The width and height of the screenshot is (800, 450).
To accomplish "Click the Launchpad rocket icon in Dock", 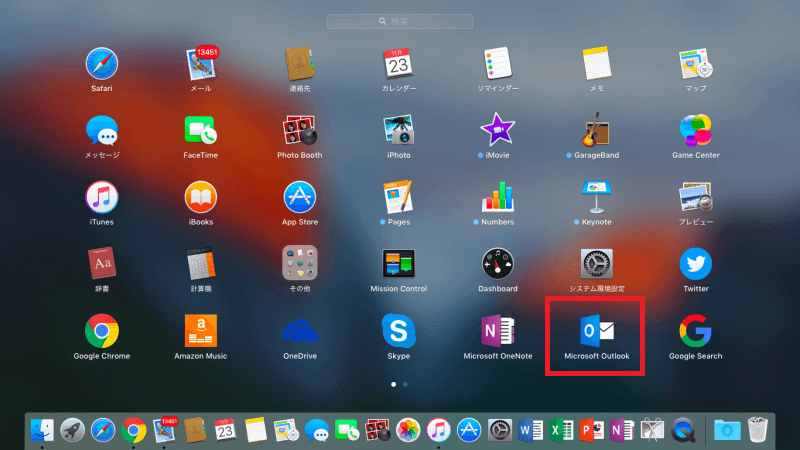I will pyautogui.click(x=72, y=430).
